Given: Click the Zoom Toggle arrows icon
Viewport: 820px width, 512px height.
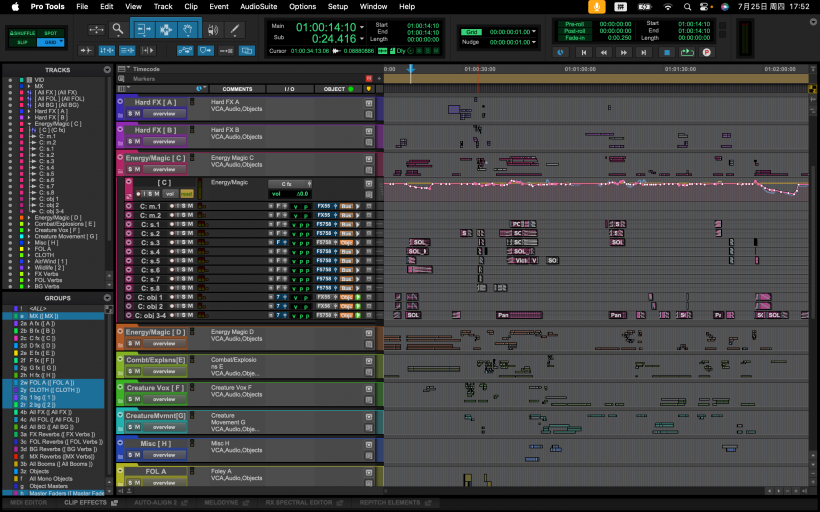Looking at the screenshot, I should [96, 30].
